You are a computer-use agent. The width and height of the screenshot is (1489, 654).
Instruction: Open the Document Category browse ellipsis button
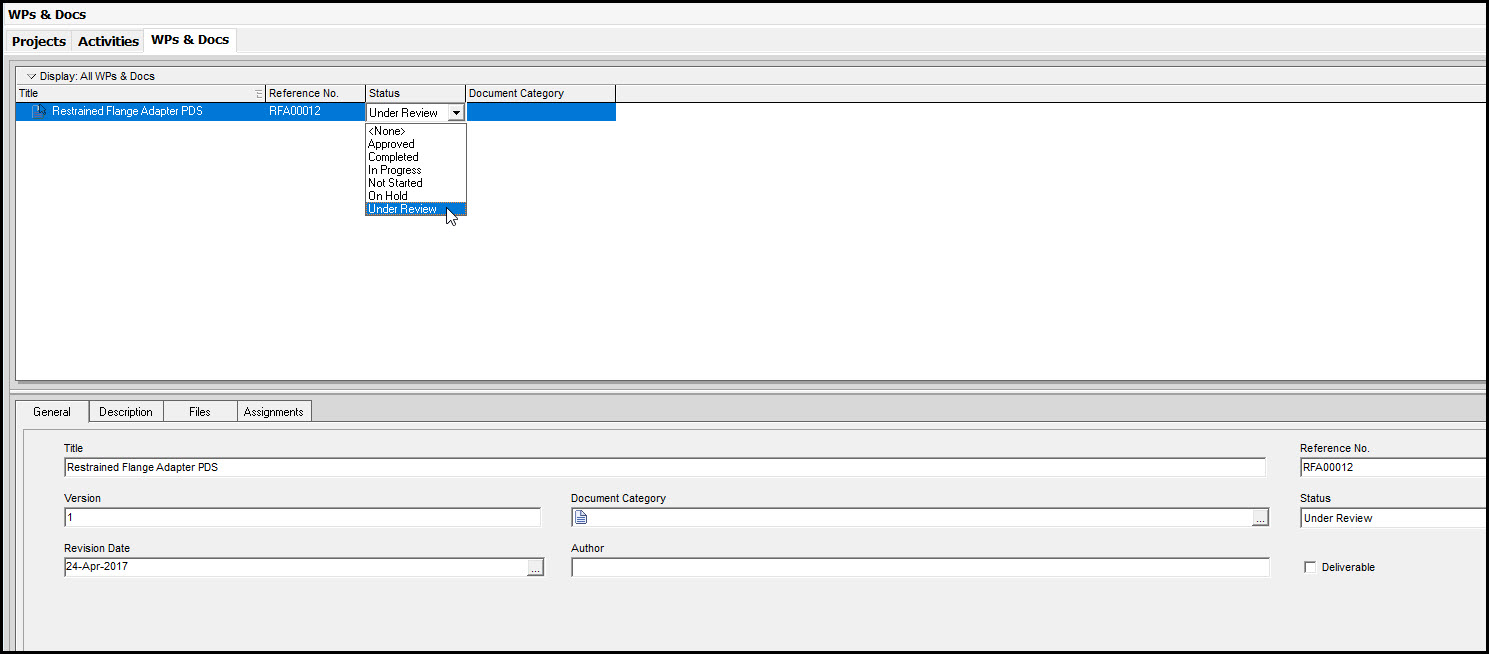[x=1260, y=517]
